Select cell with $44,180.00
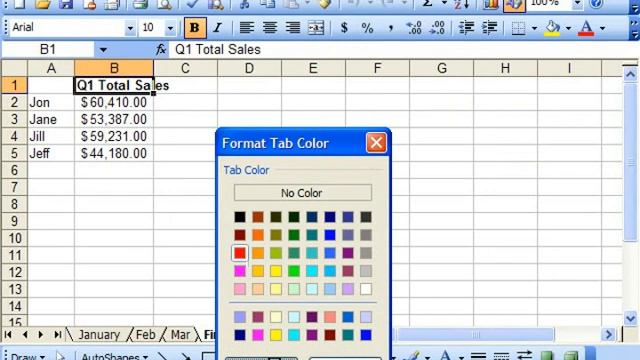 pos(114,153)
